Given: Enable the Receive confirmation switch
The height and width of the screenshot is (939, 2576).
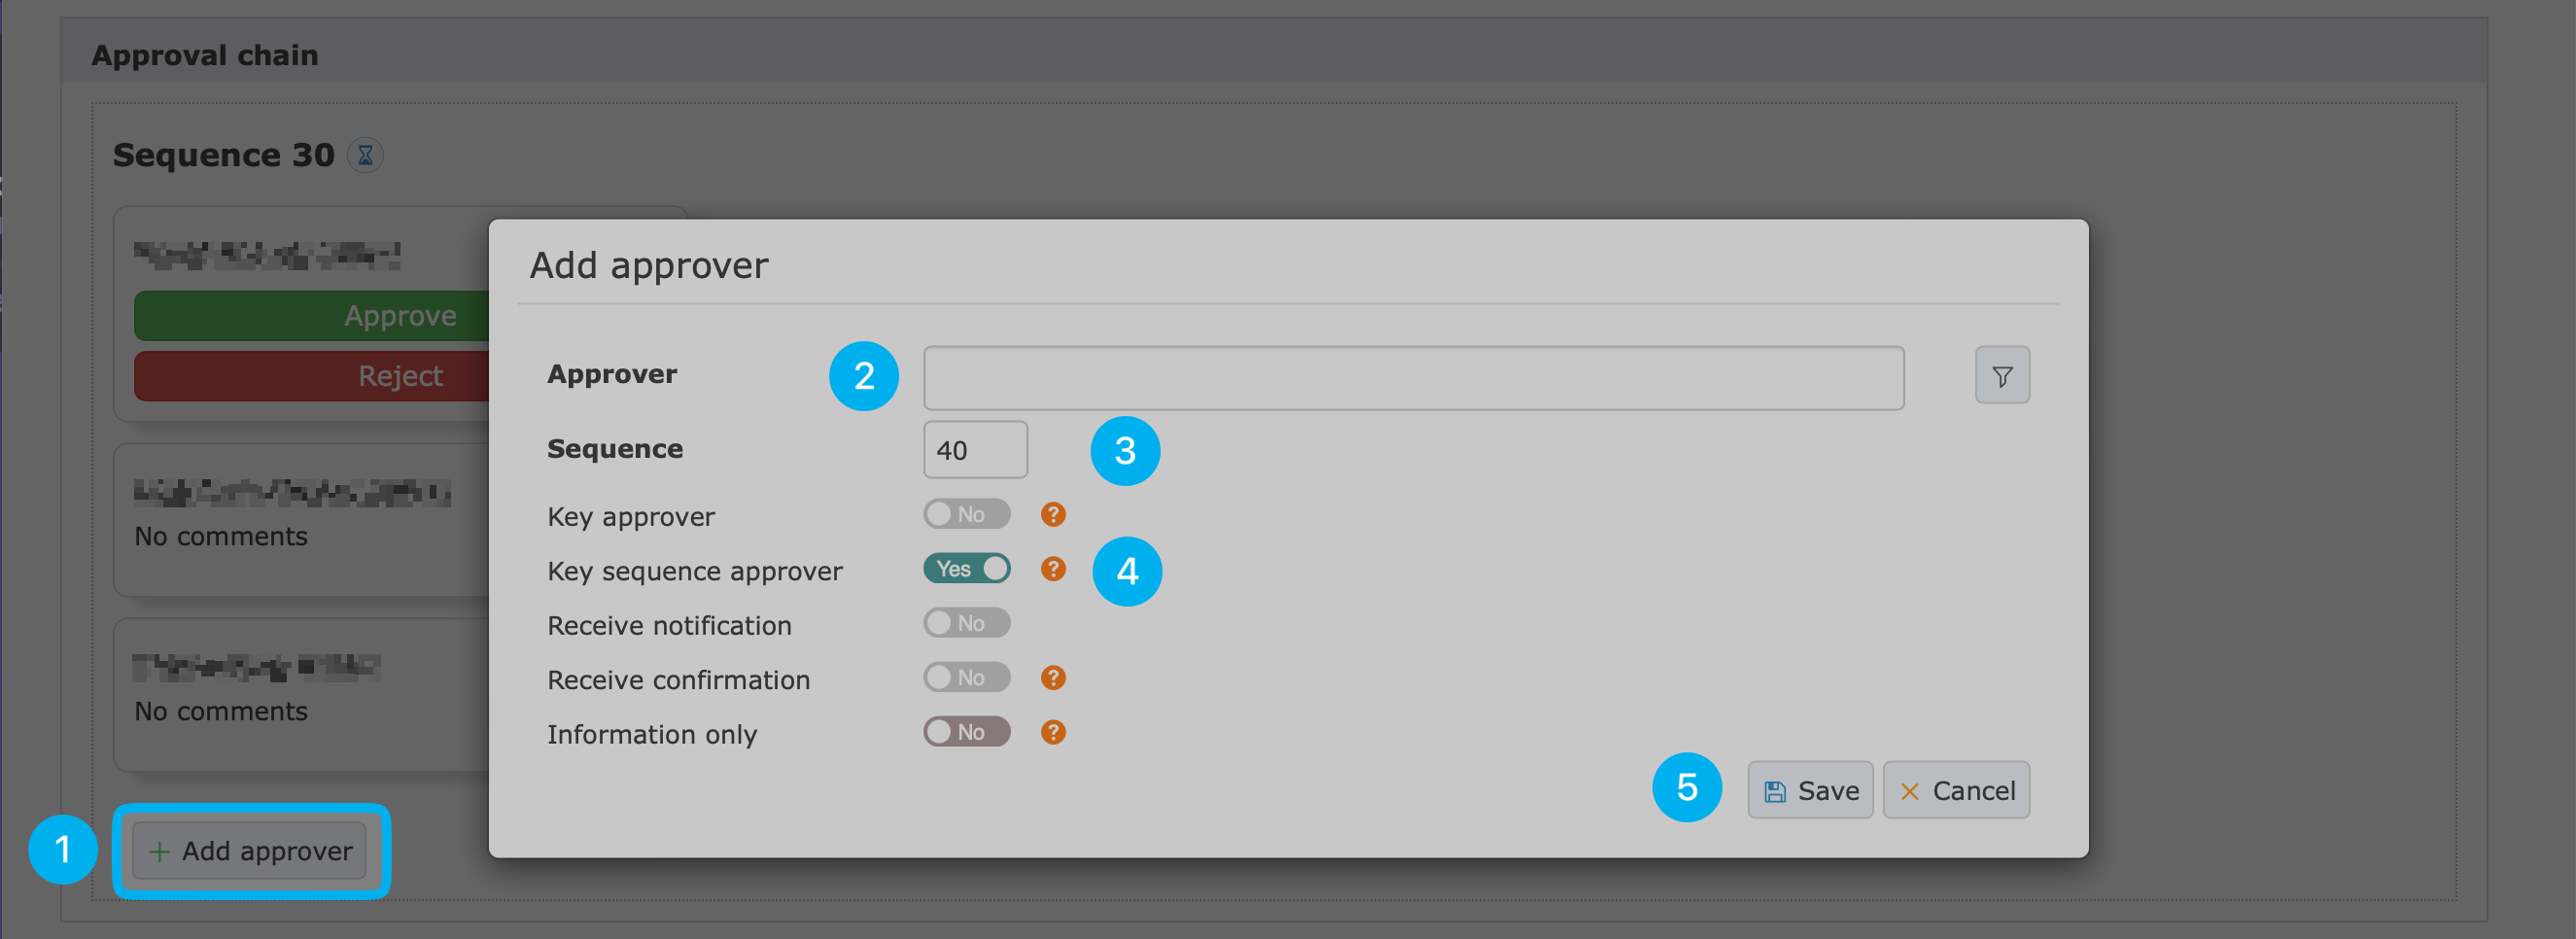Looking at the screenshot, I should tap(966, 678).
